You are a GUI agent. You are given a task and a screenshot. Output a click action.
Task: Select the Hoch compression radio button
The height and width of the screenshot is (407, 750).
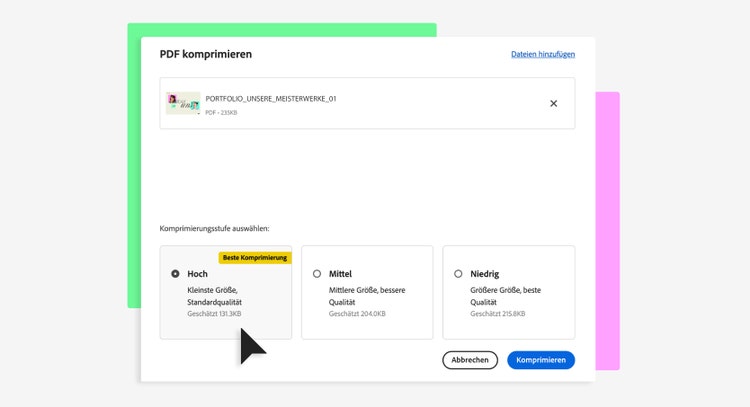[x=175, y=274]
